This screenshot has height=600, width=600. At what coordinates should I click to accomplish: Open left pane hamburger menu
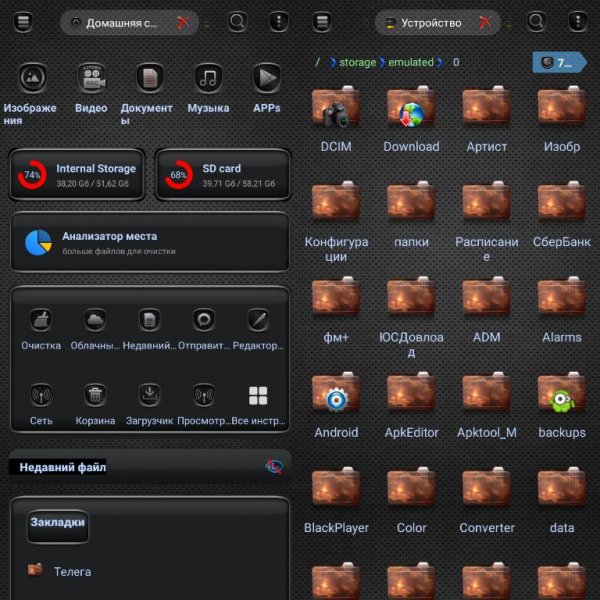pyautogui.click(x=23, y=22)
